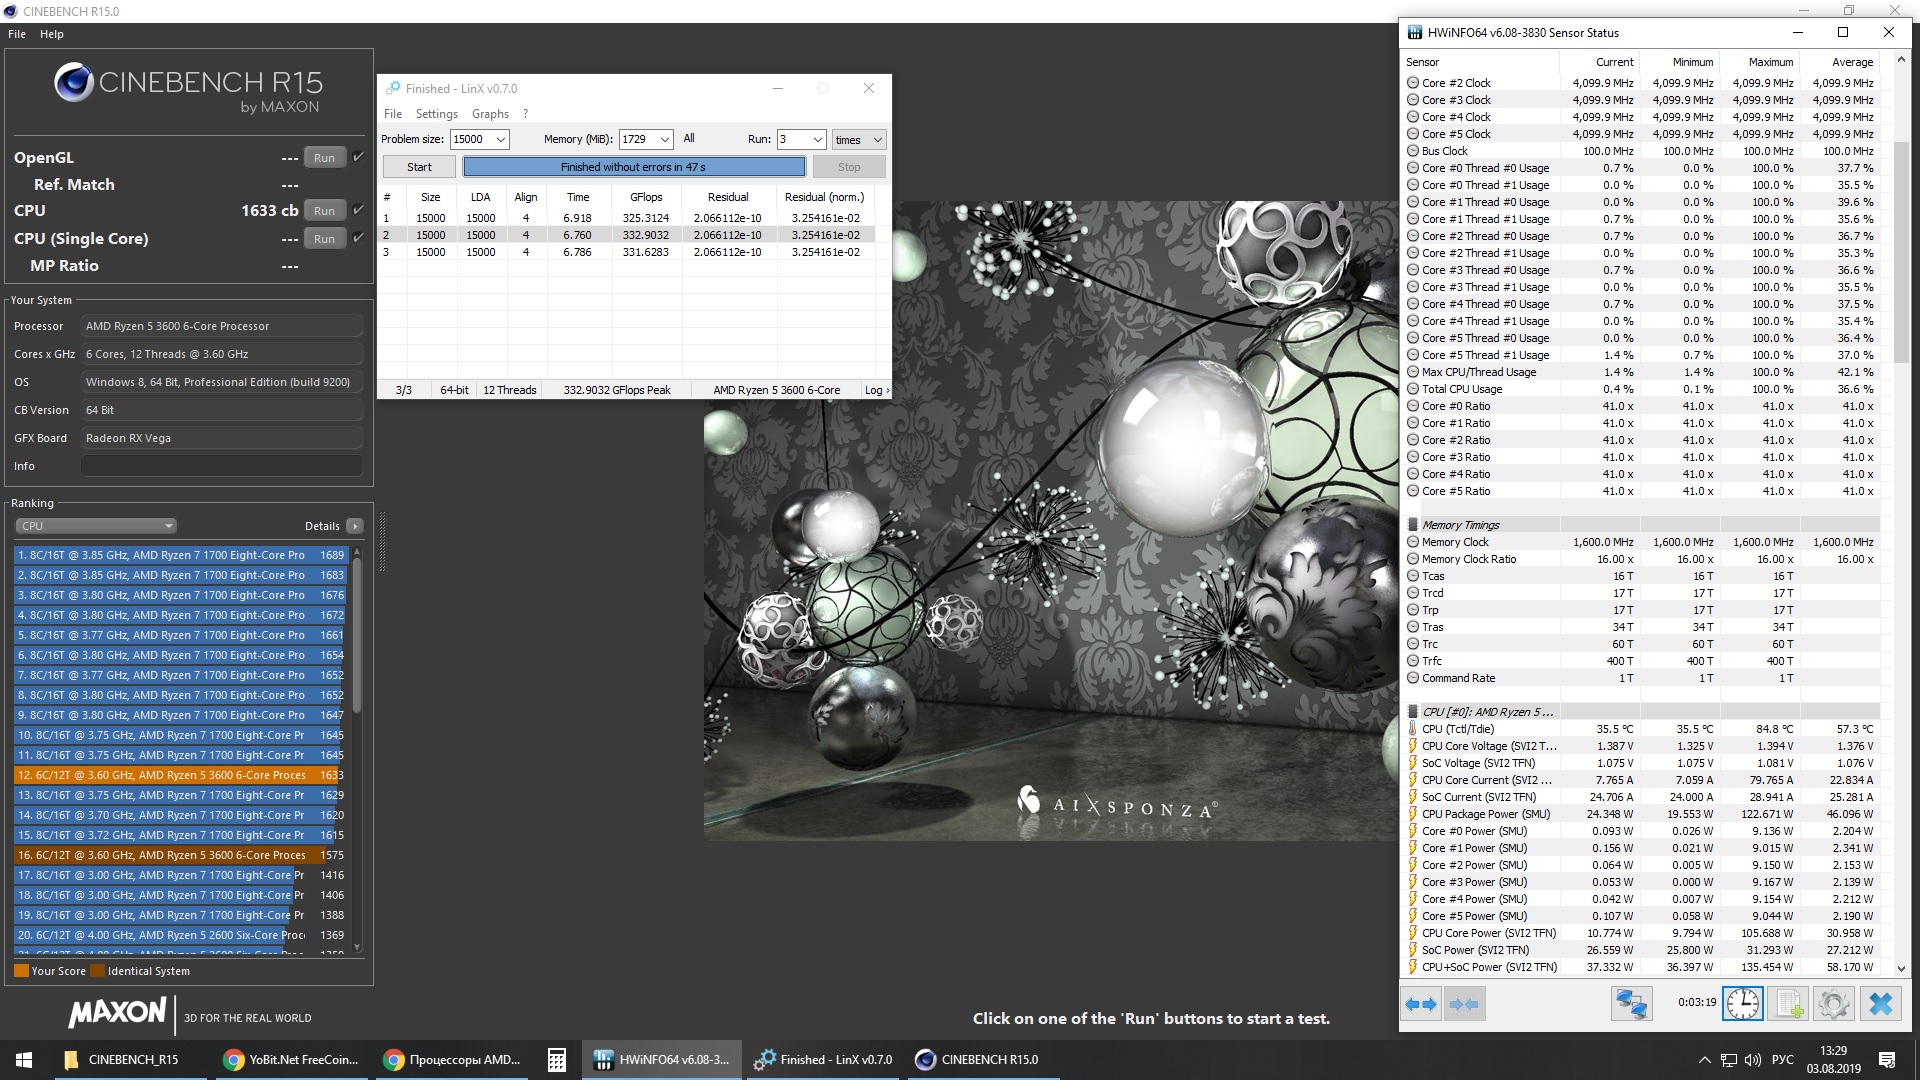The image size is (1920, 1080).
Task: Open Cinebench File menu
Action: (17, 34)
